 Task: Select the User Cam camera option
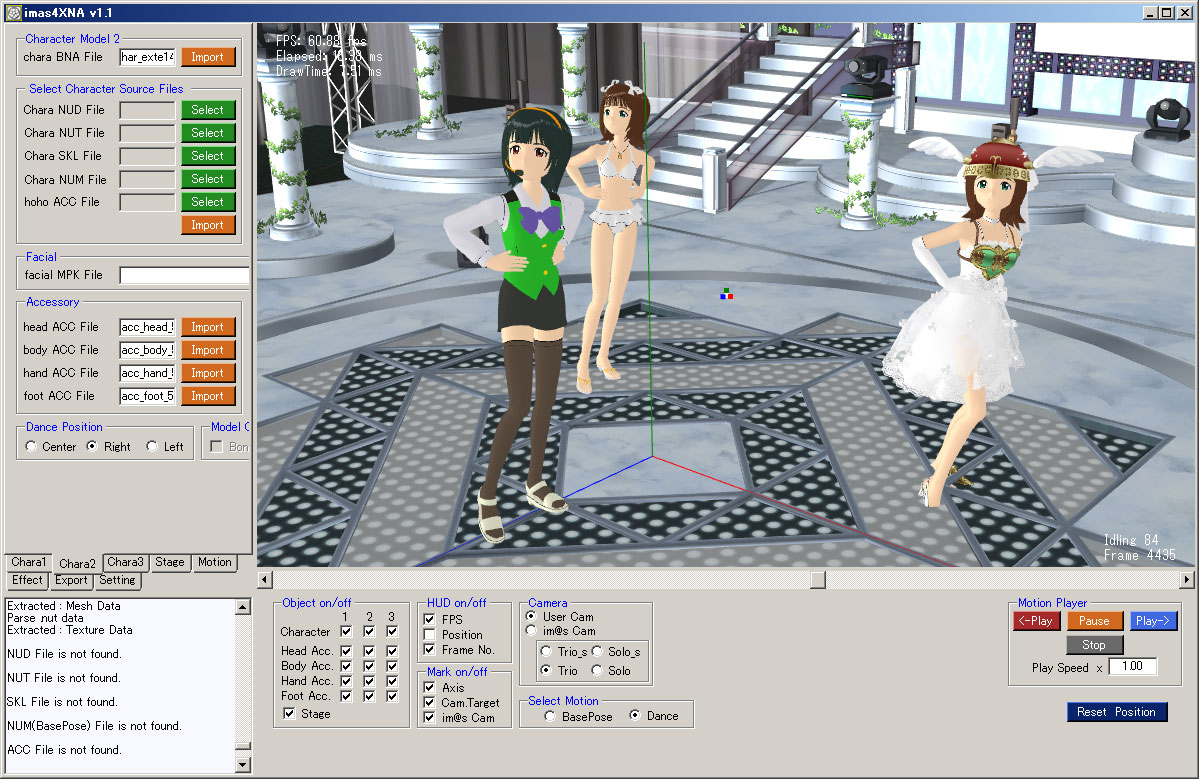531,616
